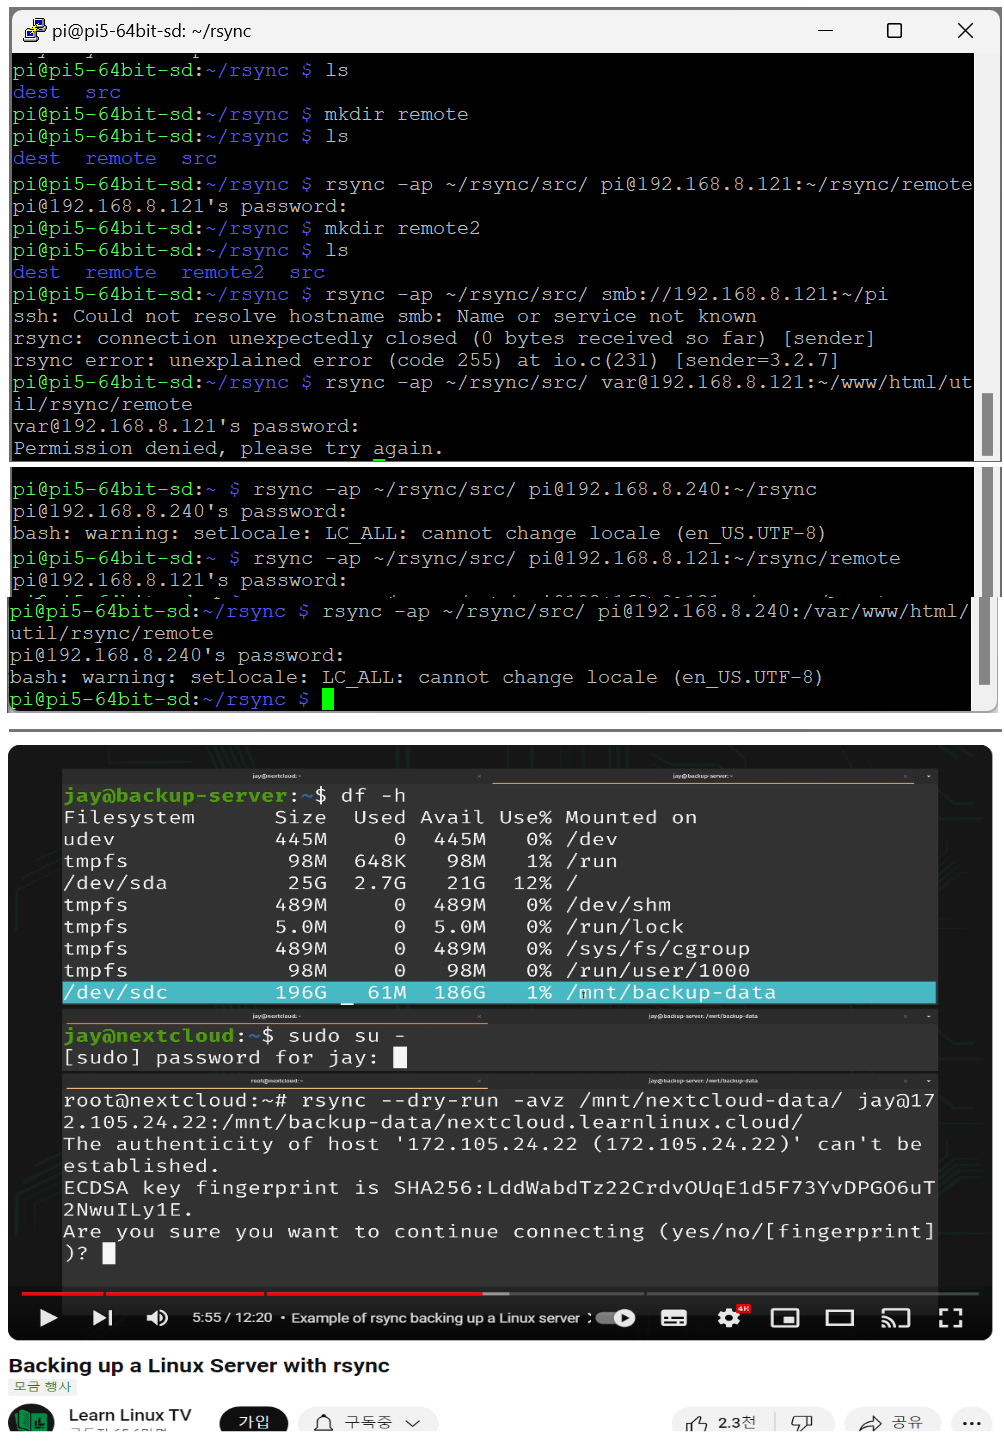Open the subscribed (구독중) notification dropdown

click(367, 1422)
